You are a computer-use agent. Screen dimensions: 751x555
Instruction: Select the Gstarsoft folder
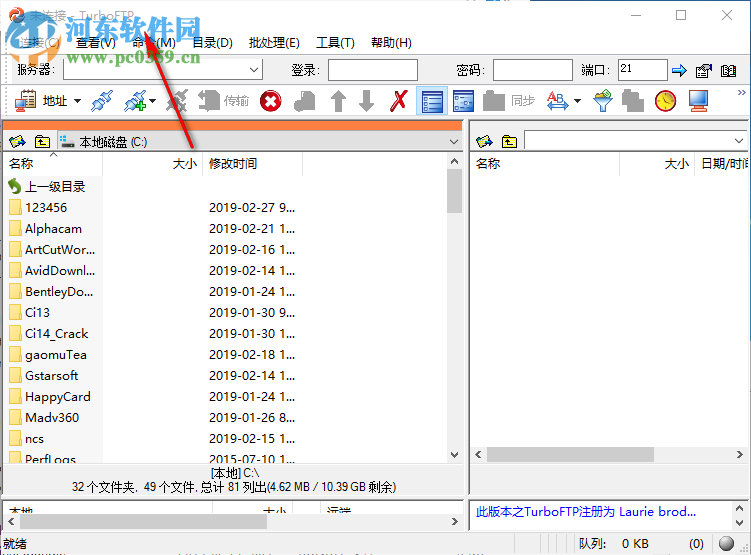point(44,375)
